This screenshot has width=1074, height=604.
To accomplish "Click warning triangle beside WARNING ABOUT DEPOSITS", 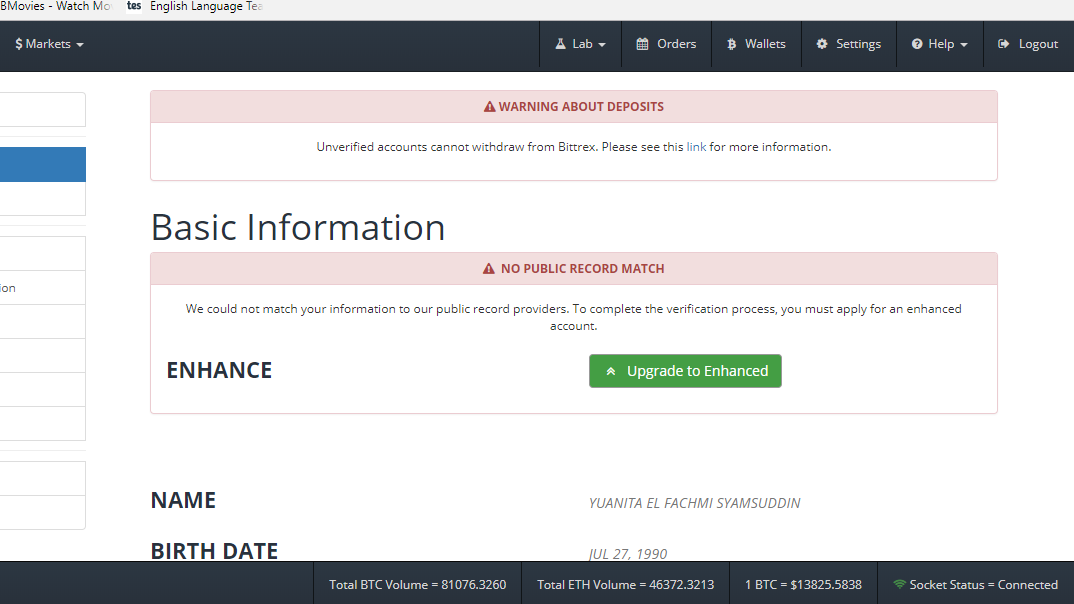I will pos(489,107).
